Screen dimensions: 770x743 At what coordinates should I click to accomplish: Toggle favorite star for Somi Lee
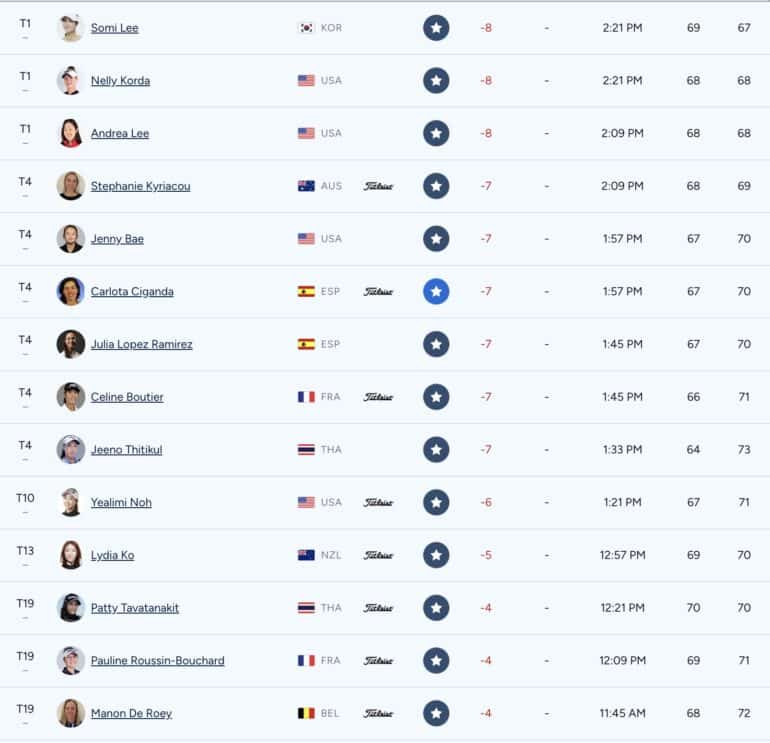click(436, 28)
